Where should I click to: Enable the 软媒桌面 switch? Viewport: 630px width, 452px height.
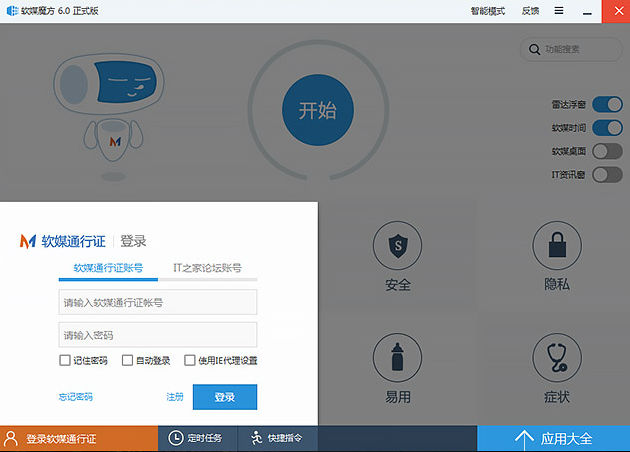[x=607, y=151]
